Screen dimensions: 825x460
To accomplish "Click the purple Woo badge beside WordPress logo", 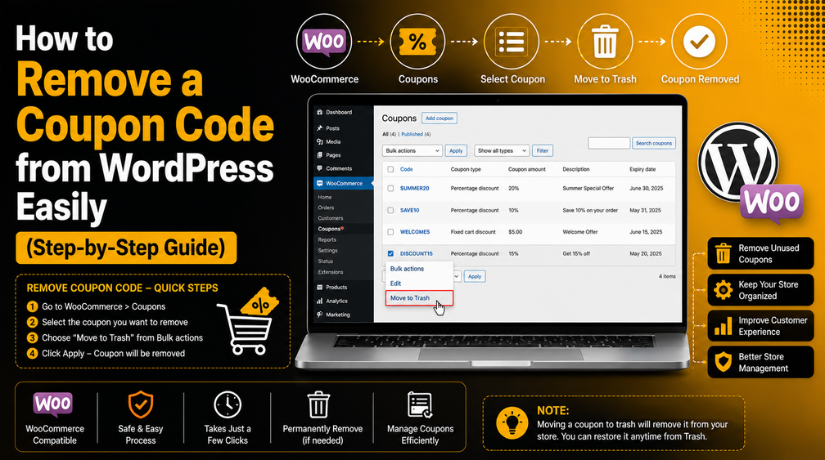I will 771,202.
